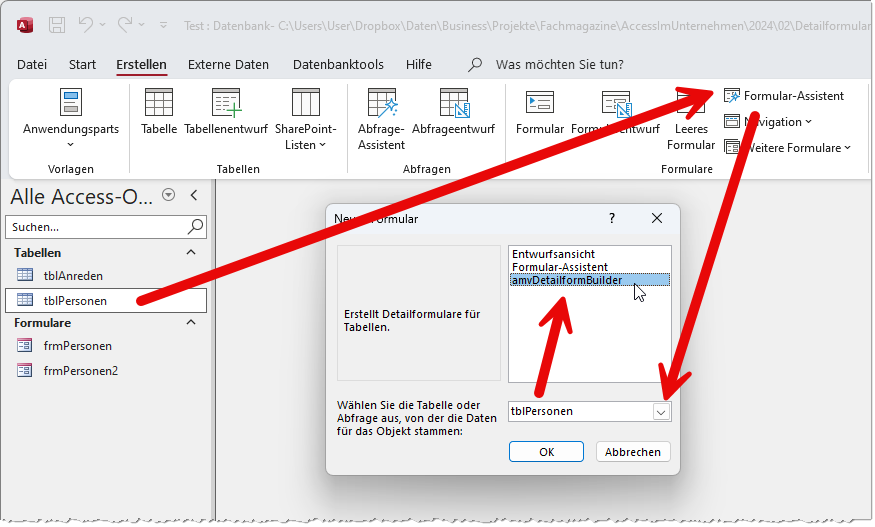Select the tblPersonen table
Screen dimensions: 875x527
106,300
